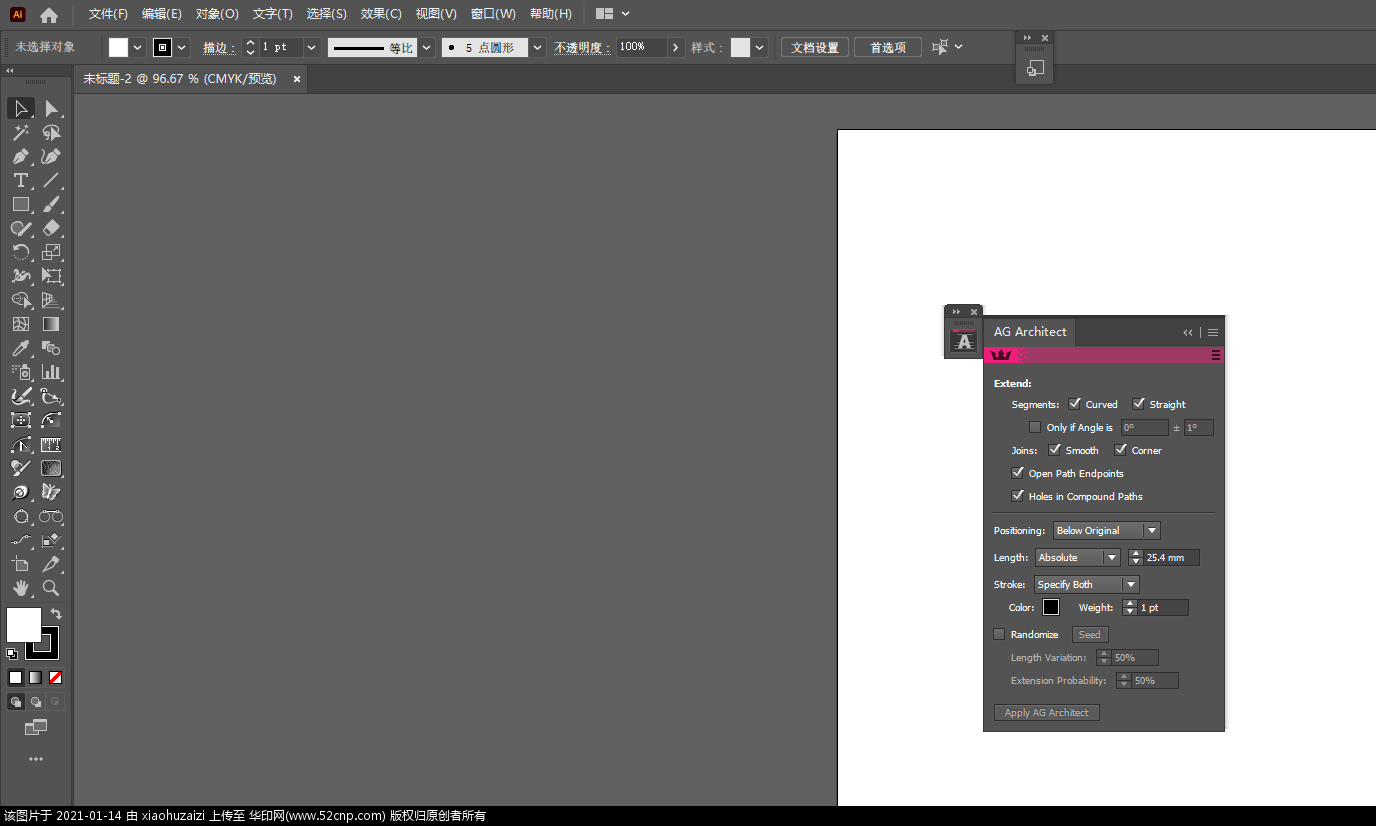This screenshot has height=826, width=1376.
Task: Click large white fill swatch in toolbar
Action: pyautogui.click(x=24, y=625)
